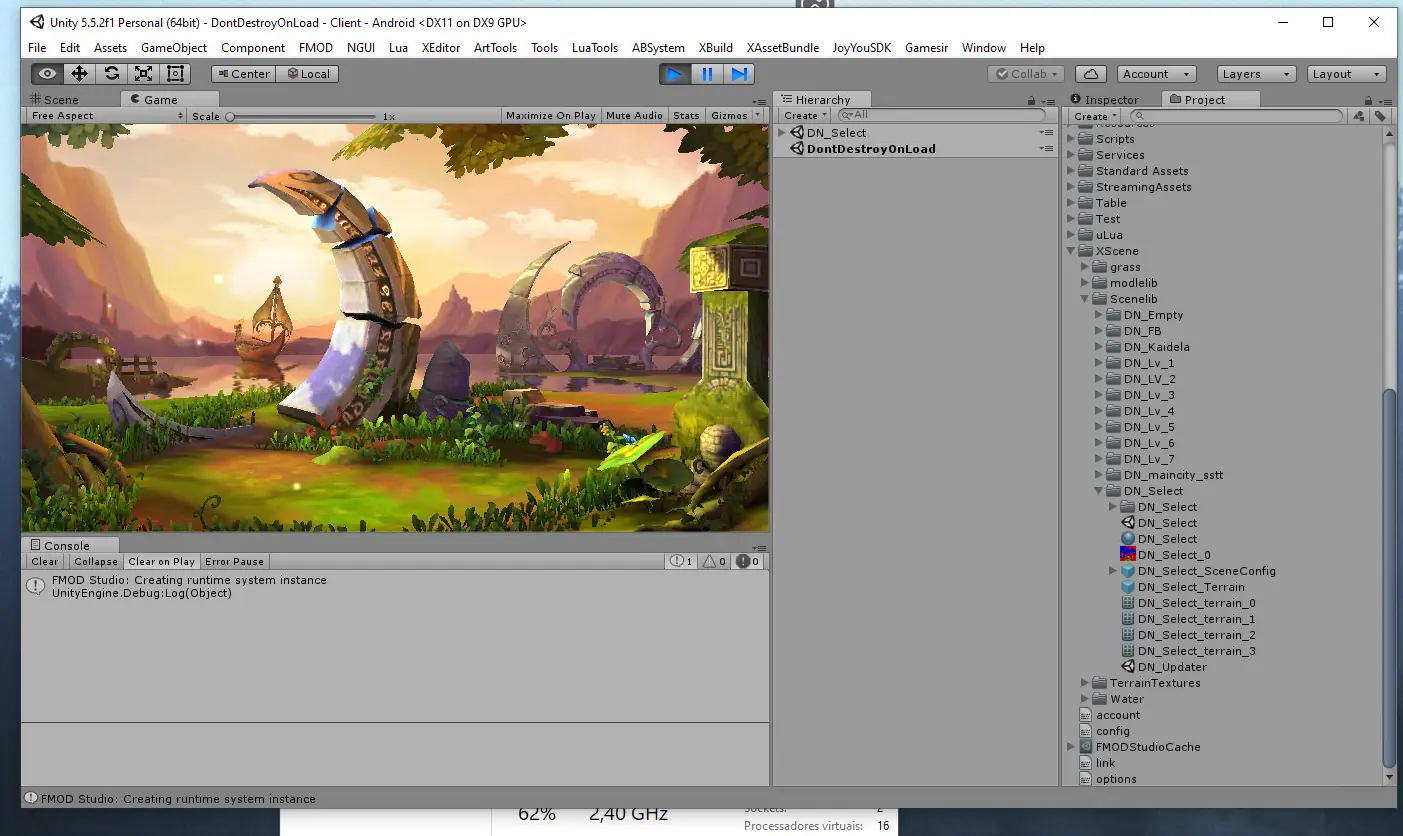Image resolution: width=1403 pixels, height=836 pixels.
Task: Toggle console Collapse
Action: [x=96, y=562]
